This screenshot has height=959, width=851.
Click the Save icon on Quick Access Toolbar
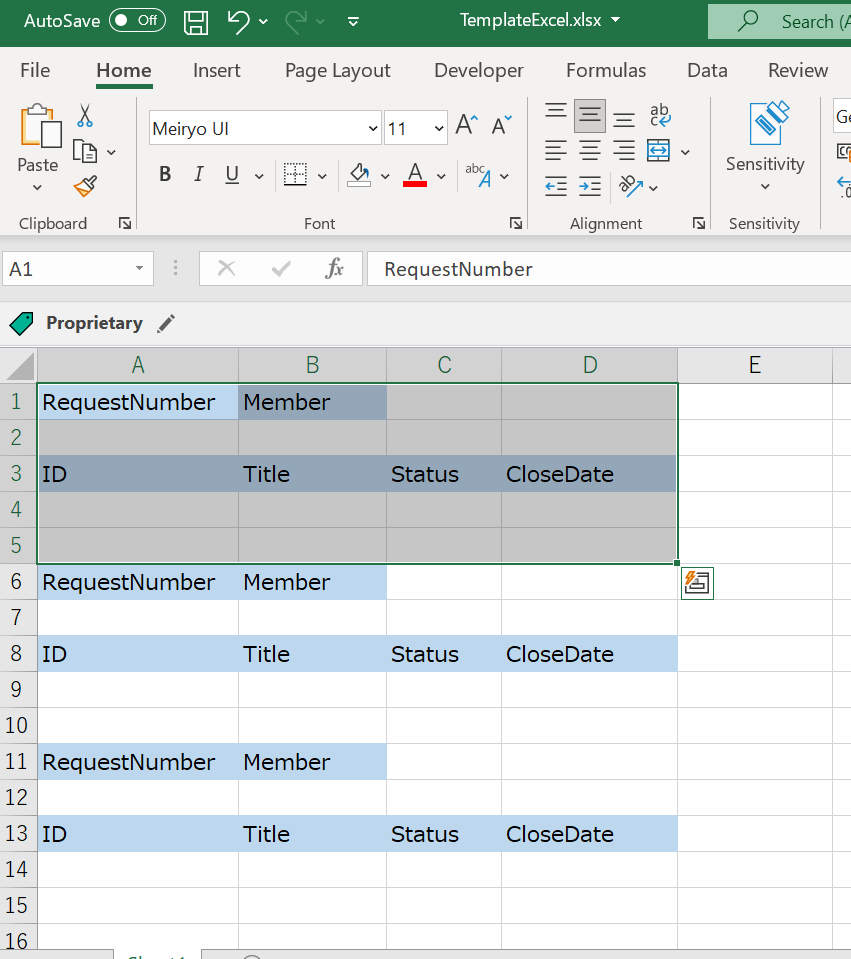(x=196, y=21)
